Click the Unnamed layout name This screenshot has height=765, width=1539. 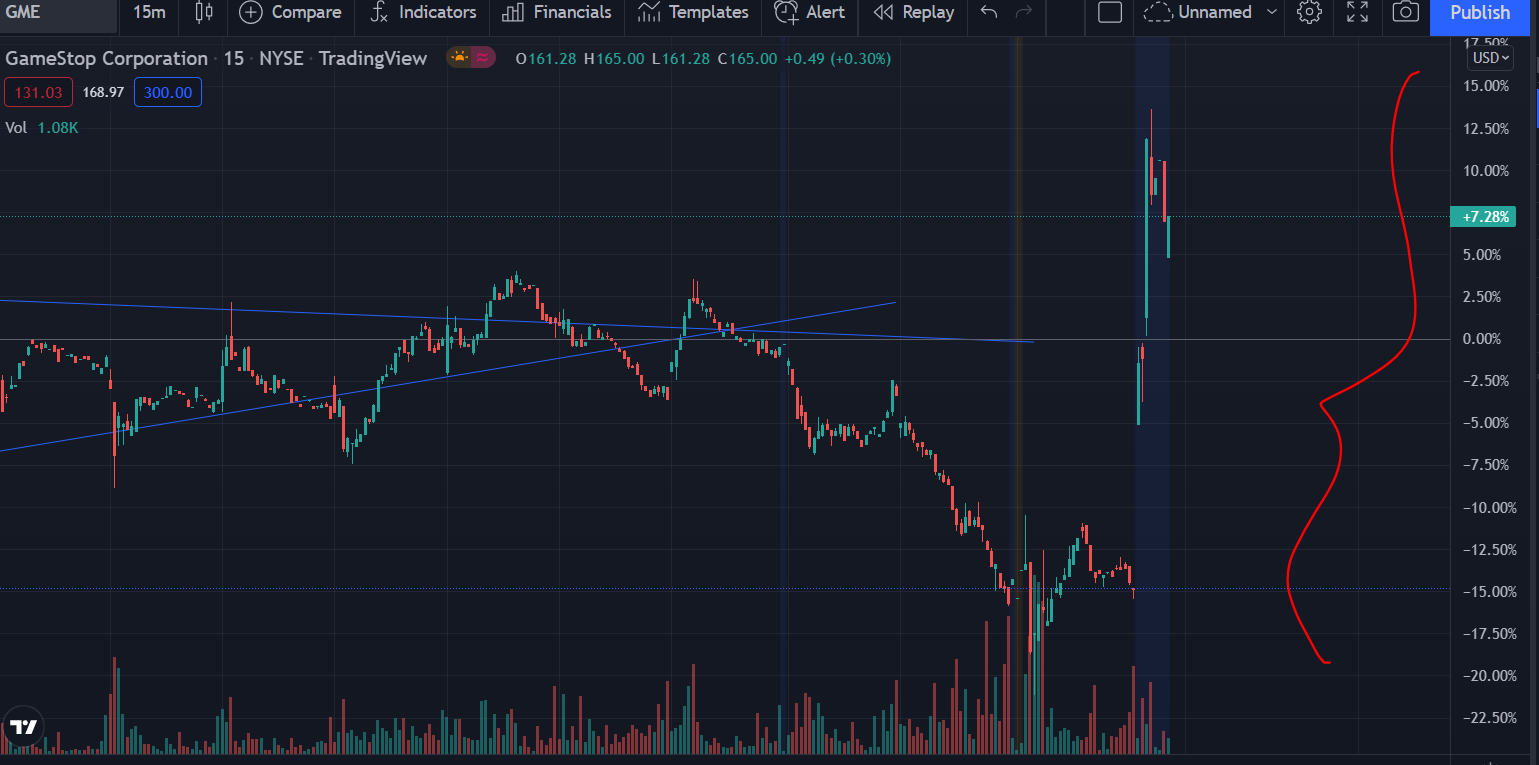coord(1215,12)
